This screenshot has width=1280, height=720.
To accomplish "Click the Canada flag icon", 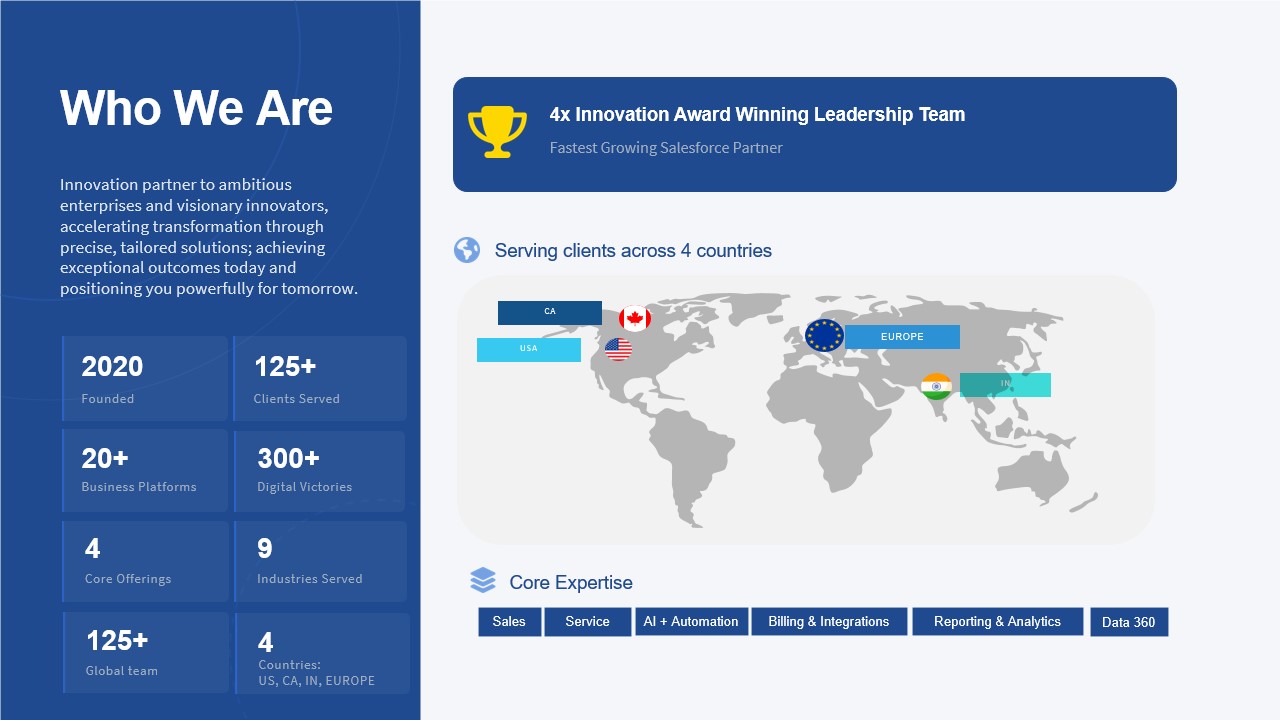I will (x=635, y=319).
